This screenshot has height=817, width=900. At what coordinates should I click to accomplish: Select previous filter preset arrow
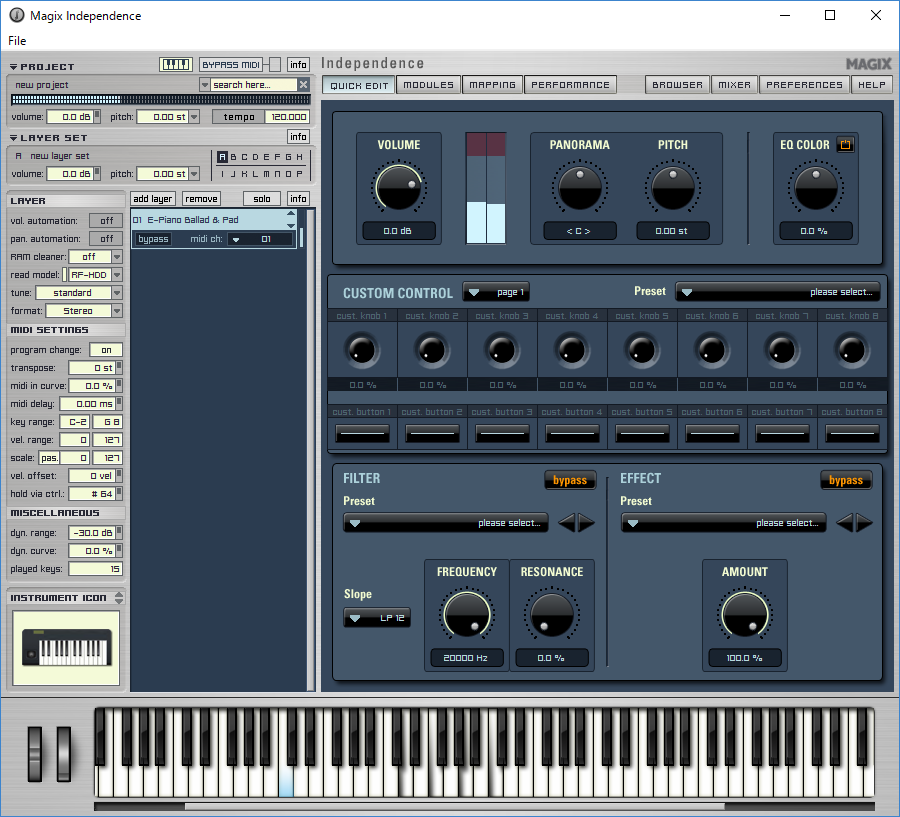coord(567,523)
